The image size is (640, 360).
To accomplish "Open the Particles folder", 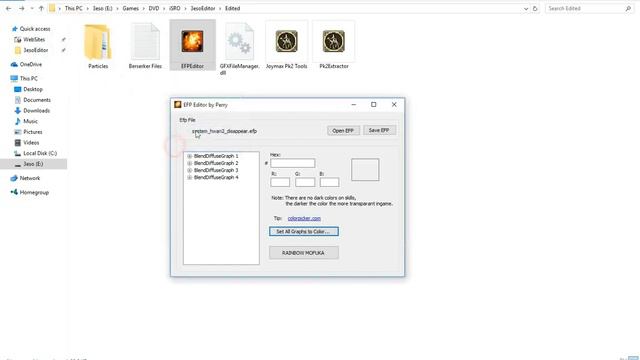I will (x=98, y=46).
